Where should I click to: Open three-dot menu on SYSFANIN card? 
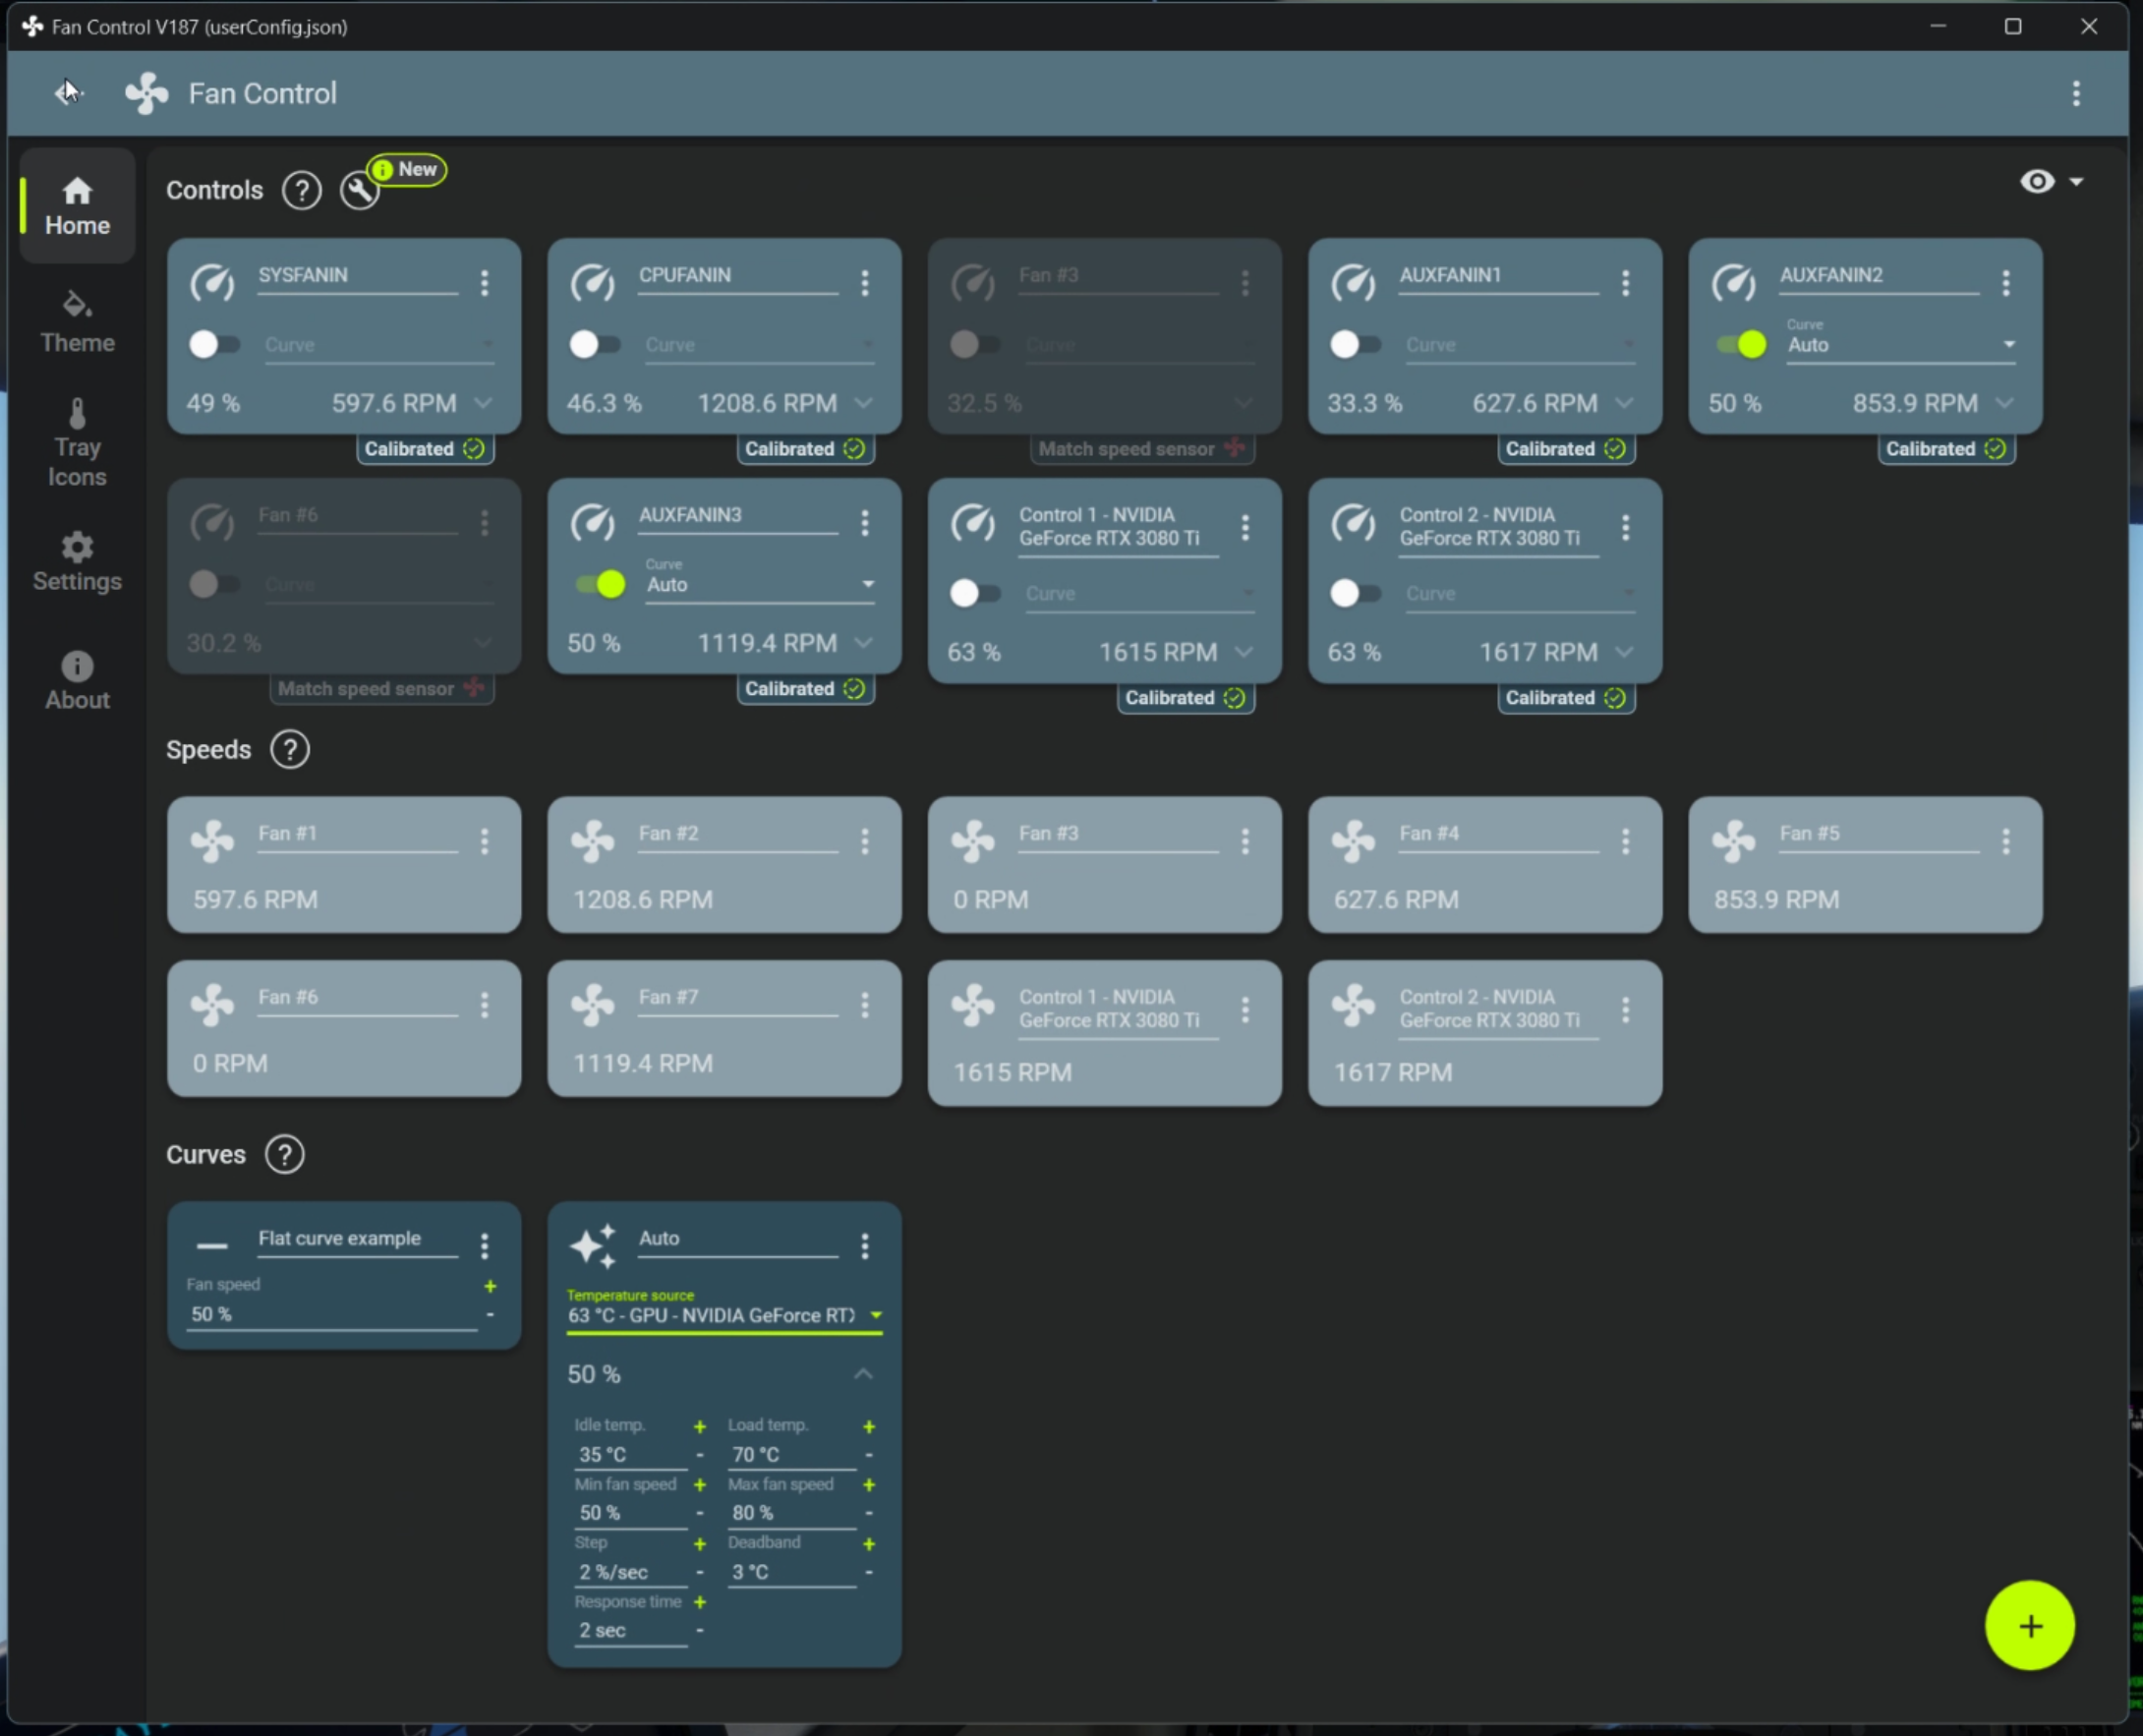(485, 283)
